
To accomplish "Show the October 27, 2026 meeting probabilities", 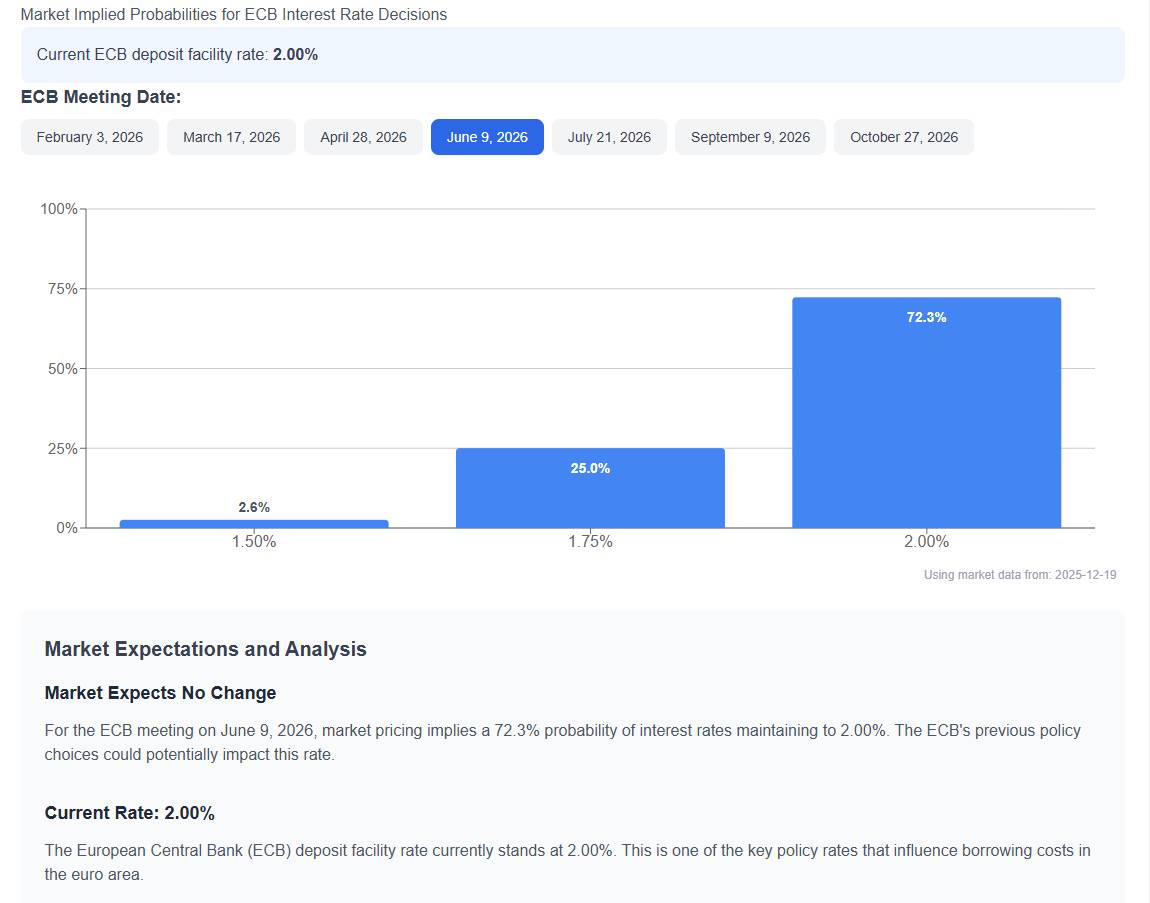I will click(903, 137).
